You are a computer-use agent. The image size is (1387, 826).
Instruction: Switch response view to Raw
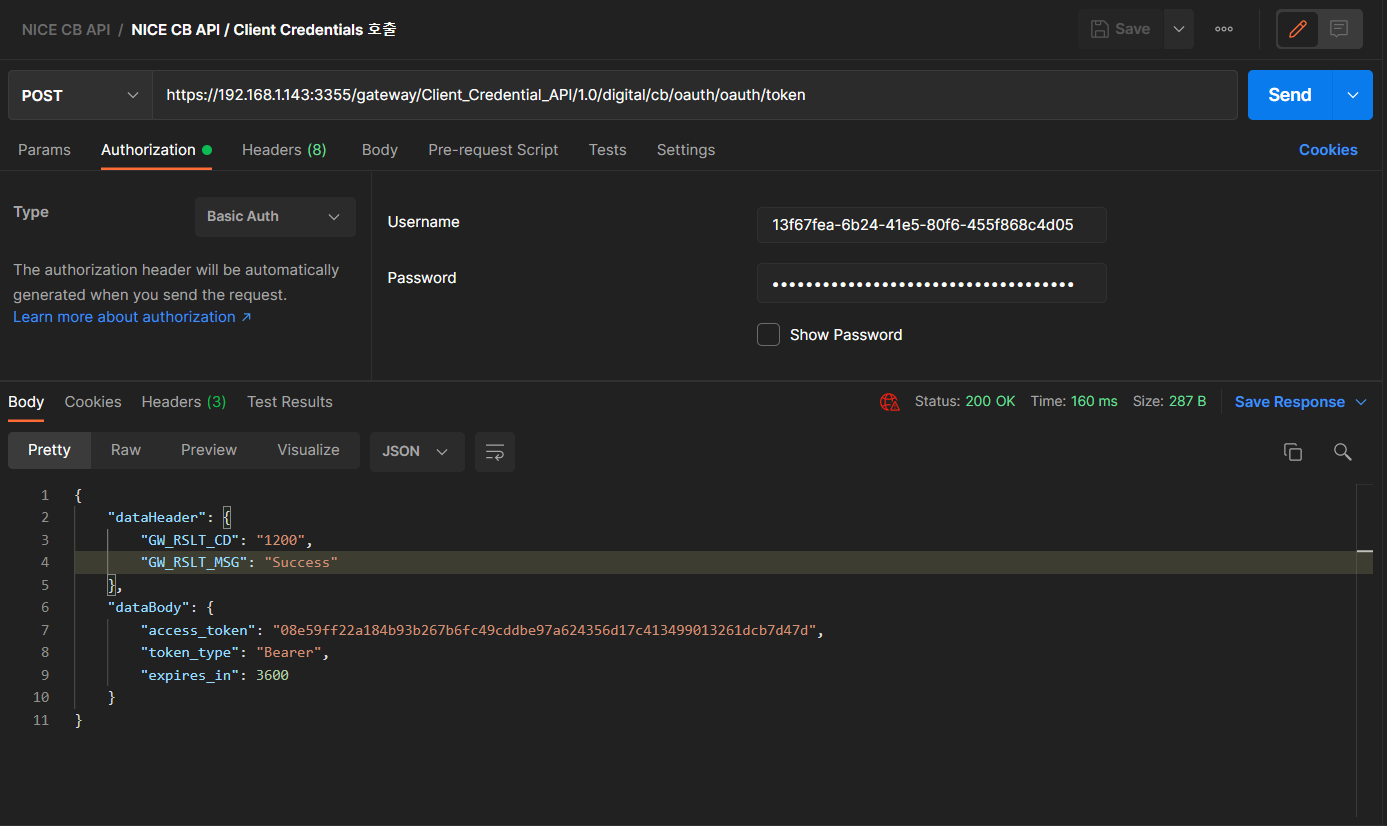pyautogui.click(x=126, y=450)
